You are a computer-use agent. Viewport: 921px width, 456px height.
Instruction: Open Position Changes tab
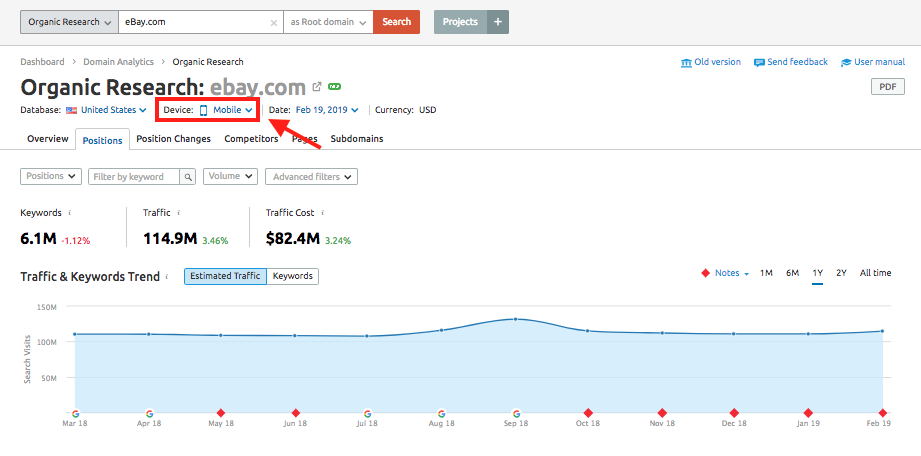pyautogui.click(x=173, y=139)
